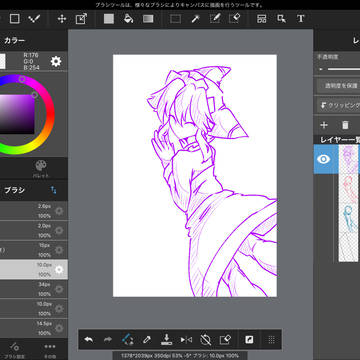Image resolution: width=360 pixels, height=360 pixels.
Task: Select the rectangular Selection tool
Action: (175, 19)
